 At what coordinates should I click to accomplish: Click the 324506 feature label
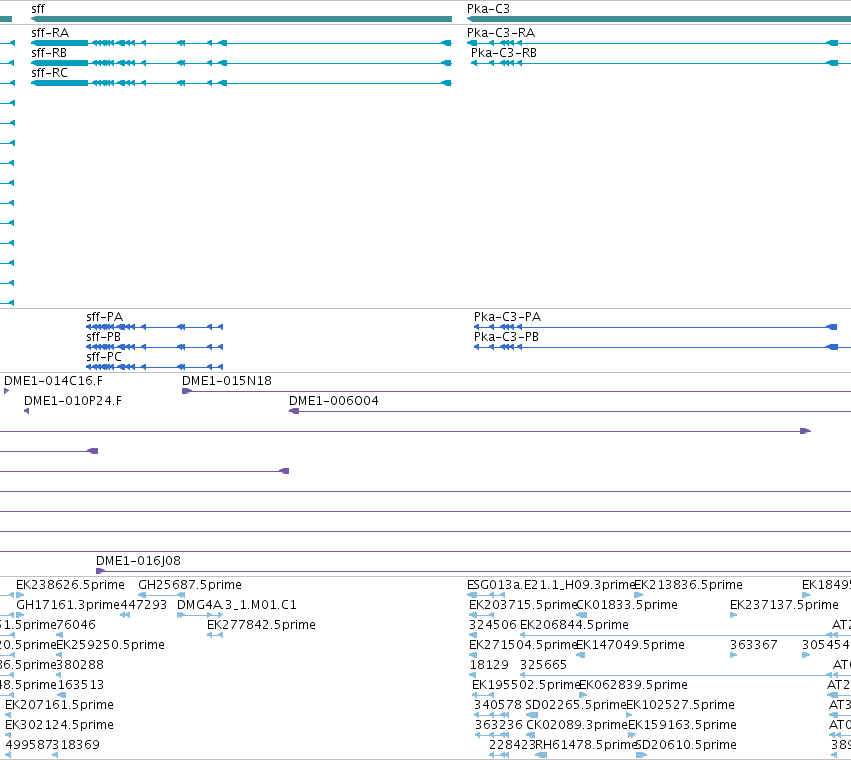point(493,625)
